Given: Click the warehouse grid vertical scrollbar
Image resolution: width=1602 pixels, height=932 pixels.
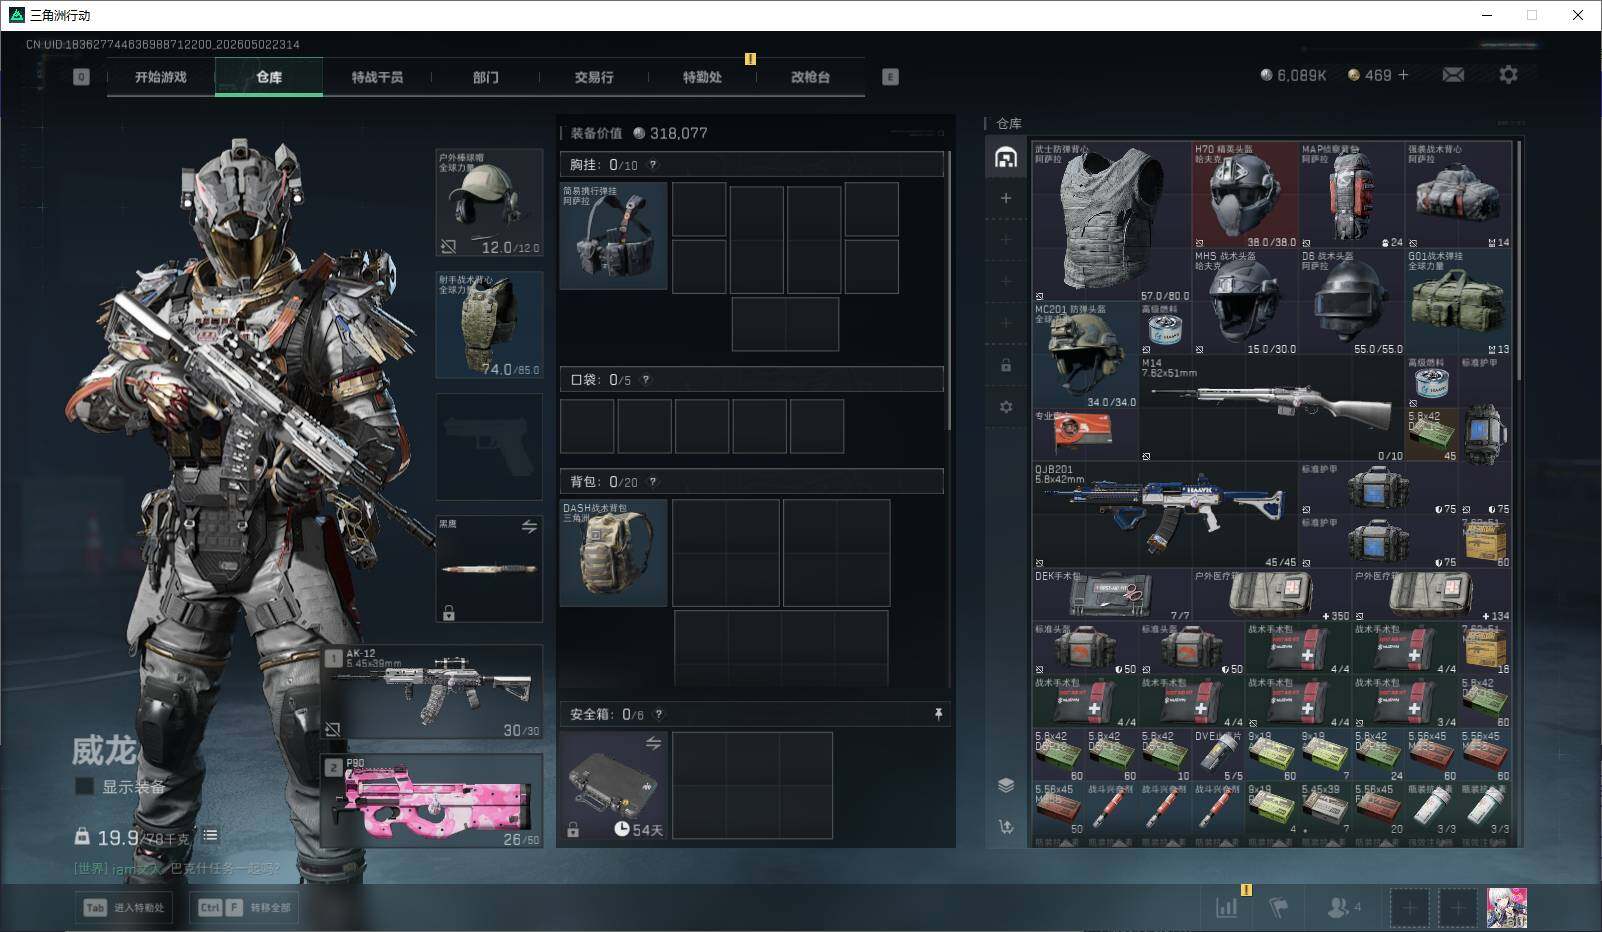Looking at the screenshot, I should click(x=1519, y=260).
